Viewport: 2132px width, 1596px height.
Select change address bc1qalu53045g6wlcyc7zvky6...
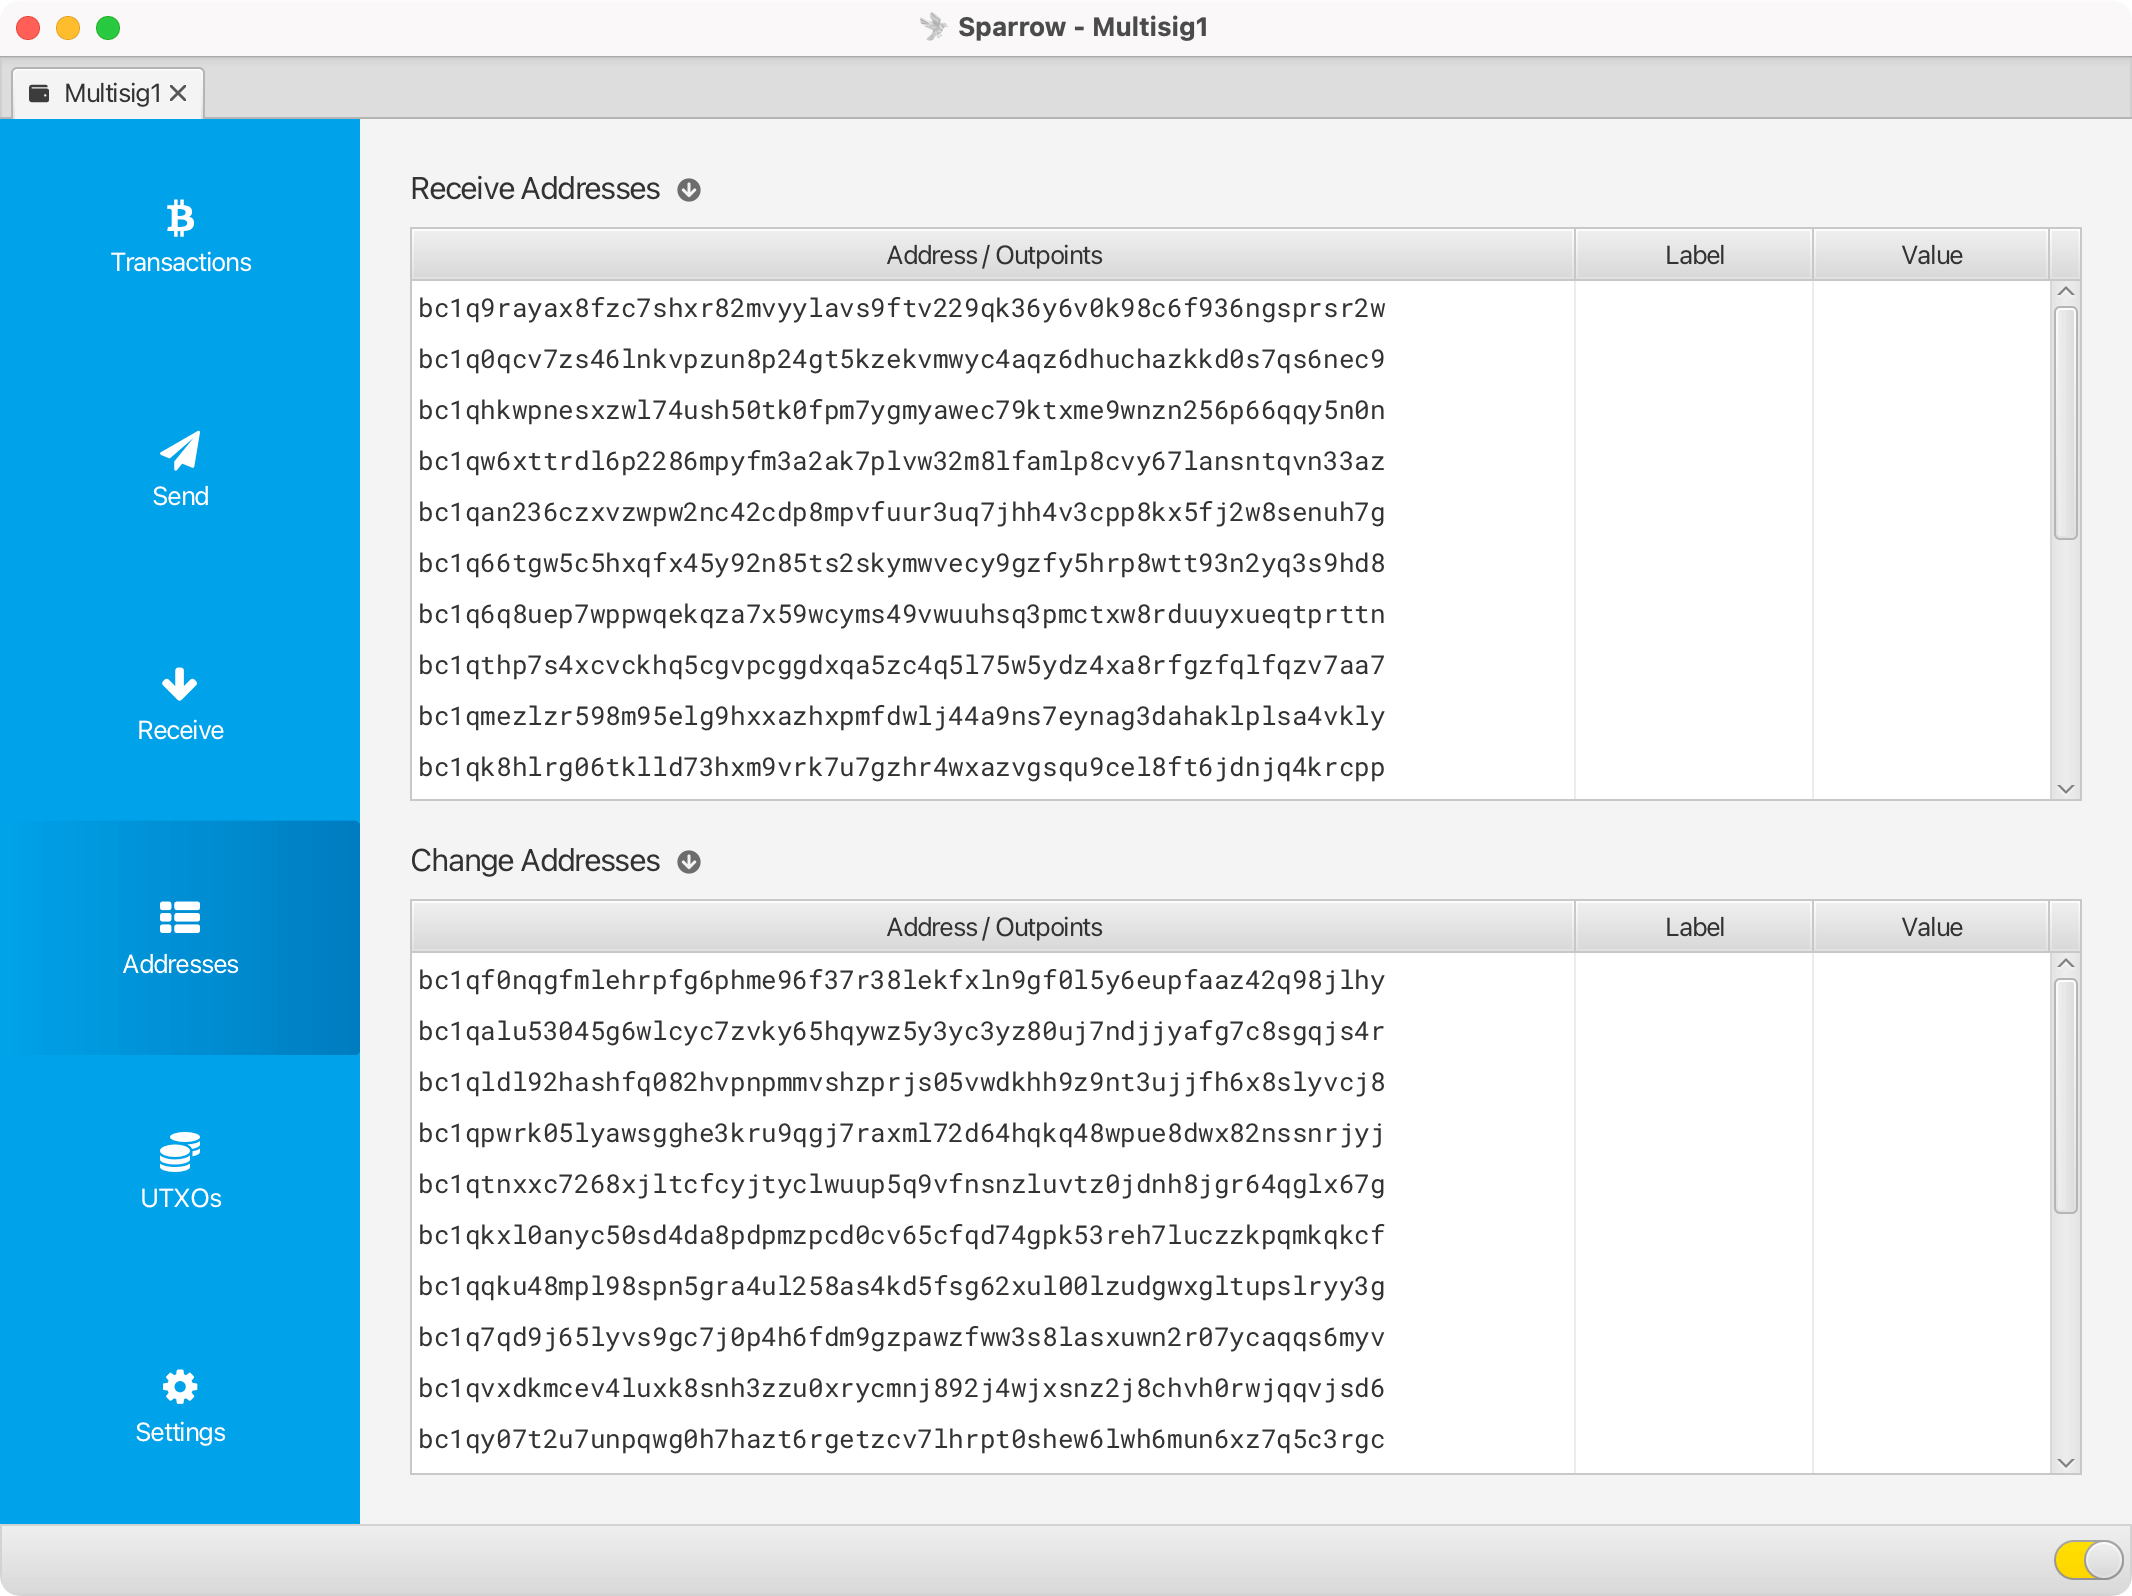(x=901, y=1031)
